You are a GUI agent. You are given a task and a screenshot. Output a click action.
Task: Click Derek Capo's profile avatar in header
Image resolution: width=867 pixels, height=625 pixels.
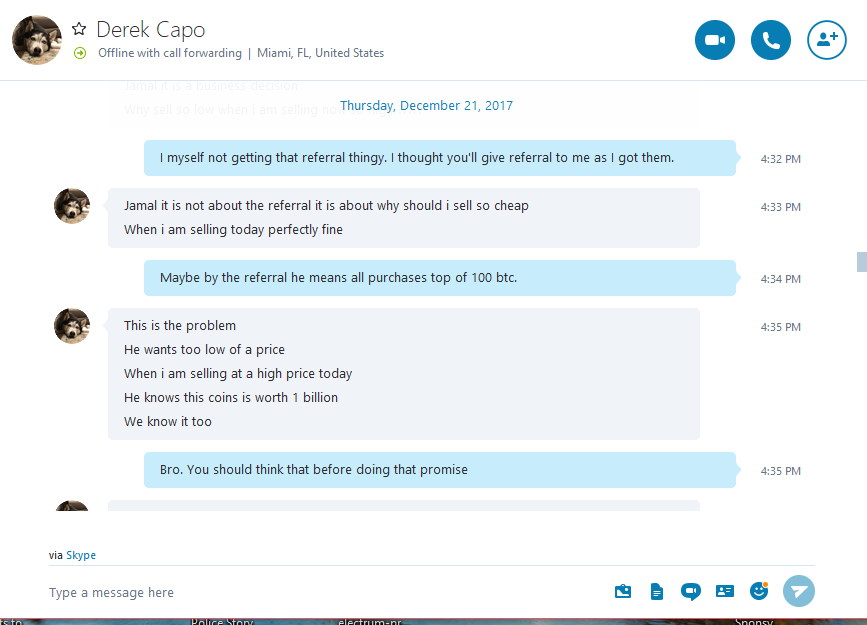(37, 40)
